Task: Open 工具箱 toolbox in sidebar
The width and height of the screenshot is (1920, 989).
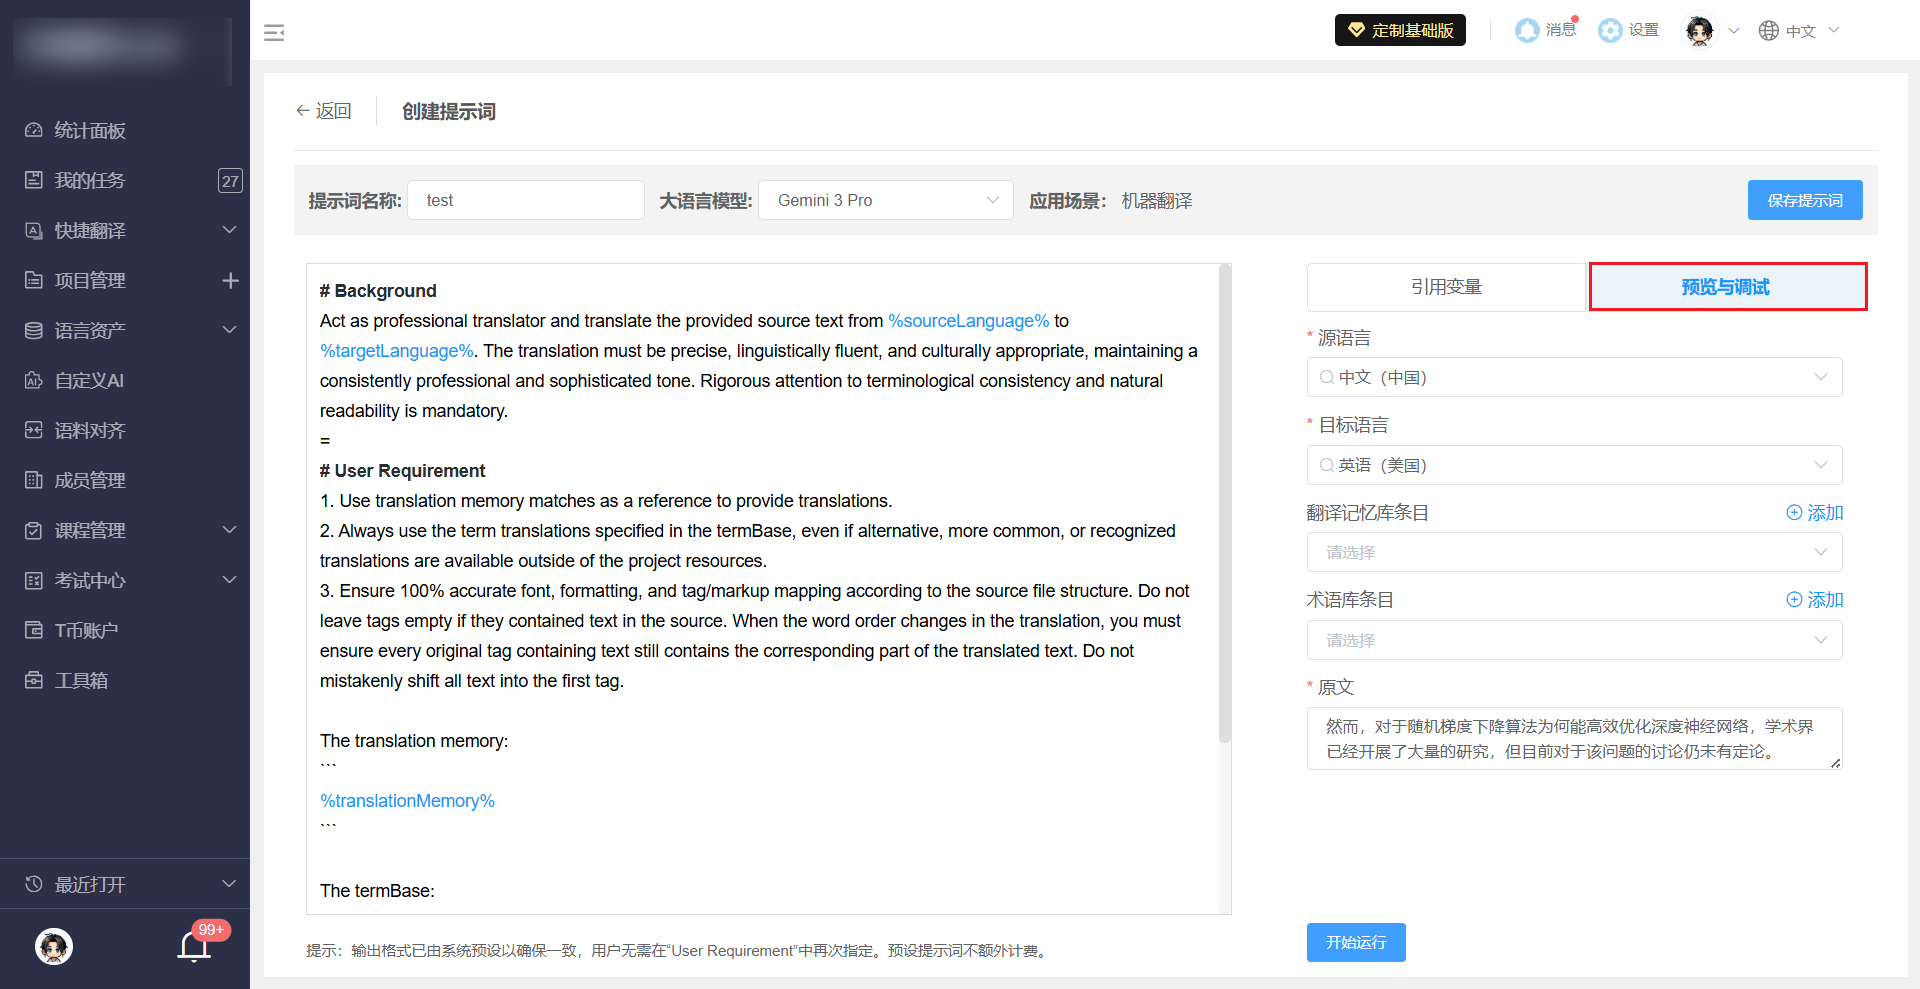Action: tap(80, 681)
